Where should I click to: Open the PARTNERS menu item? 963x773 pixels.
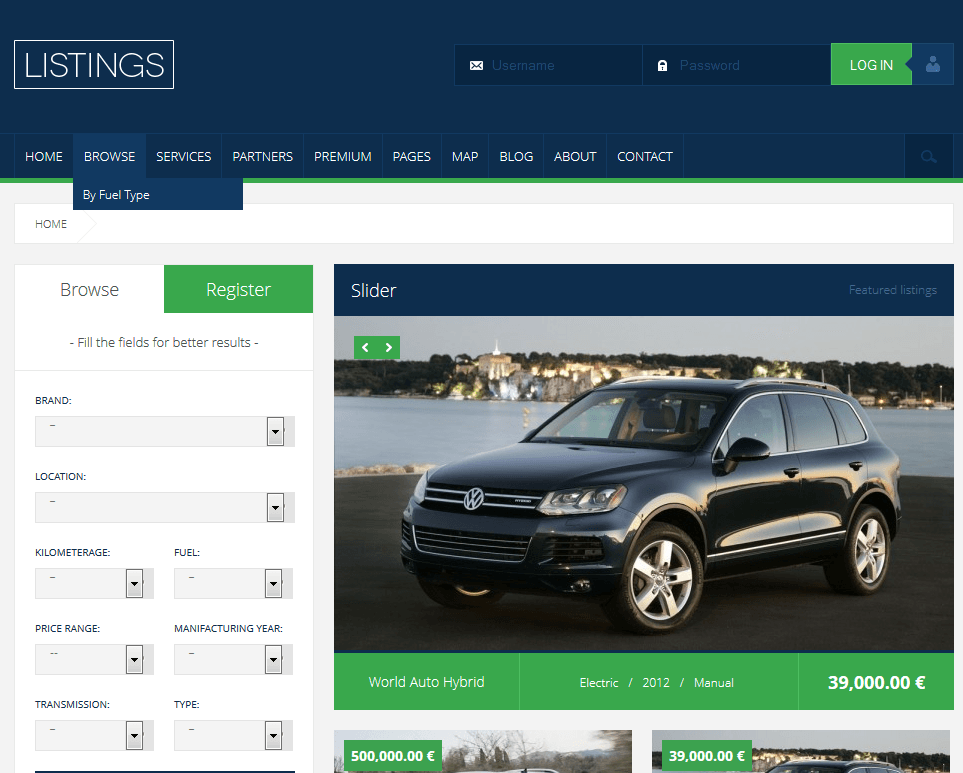[x=262, y=157]
